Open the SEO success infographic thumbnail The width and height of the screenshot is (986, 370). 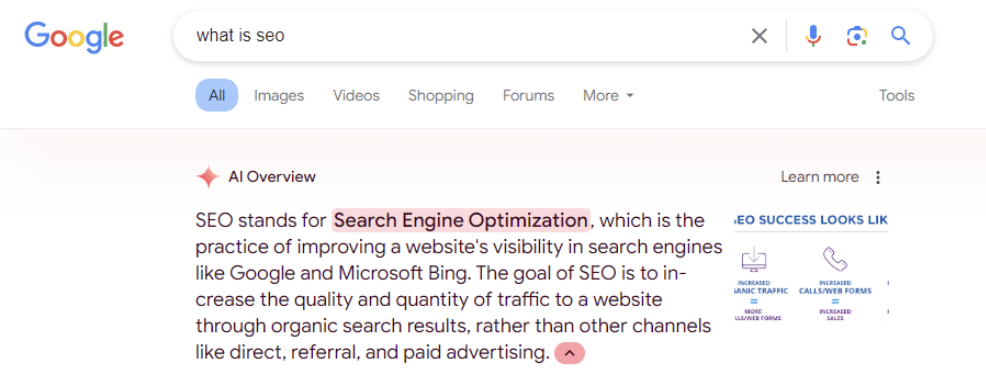click(811, 269)
